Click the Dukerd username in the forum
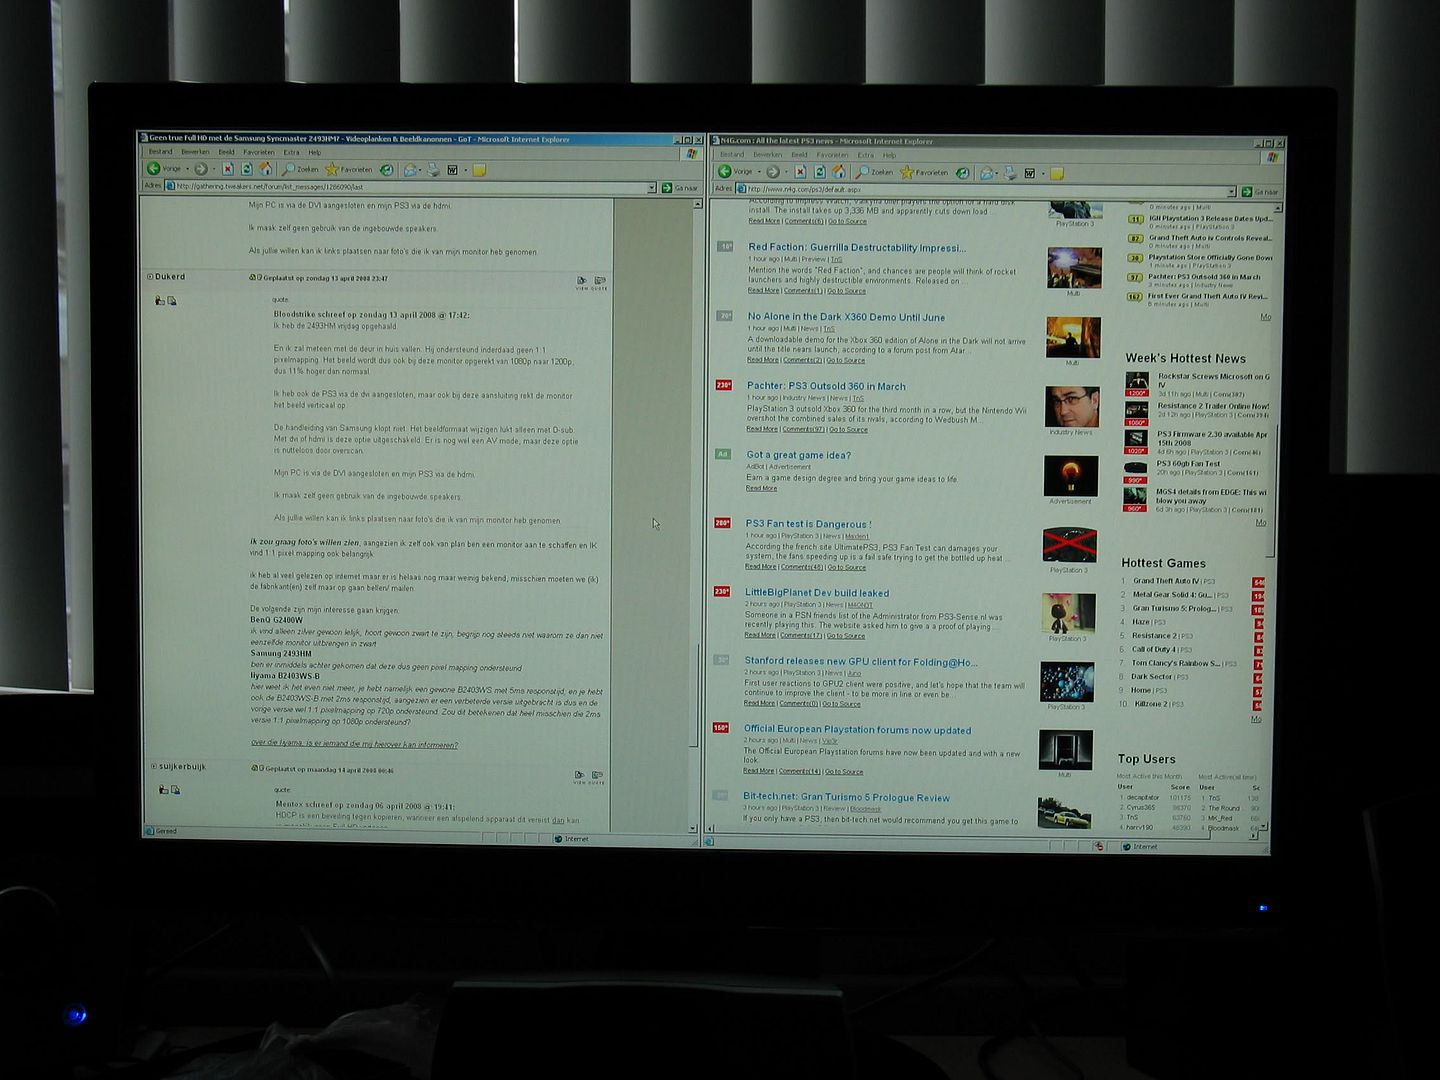The image size is (1440, 1080). coord(170,277)
